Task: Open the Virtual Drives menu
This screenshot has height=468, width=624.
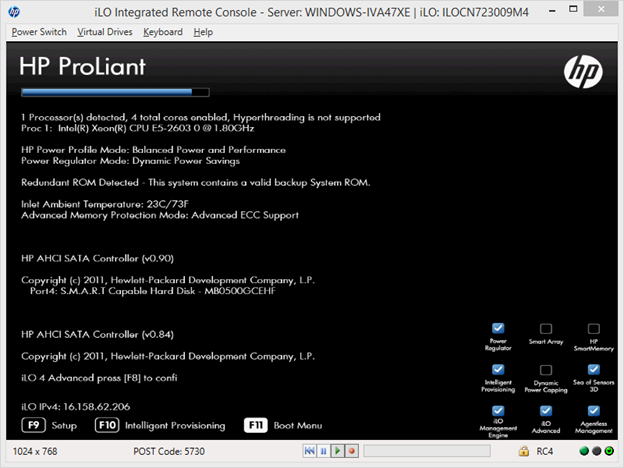Action: coord(105,32)
